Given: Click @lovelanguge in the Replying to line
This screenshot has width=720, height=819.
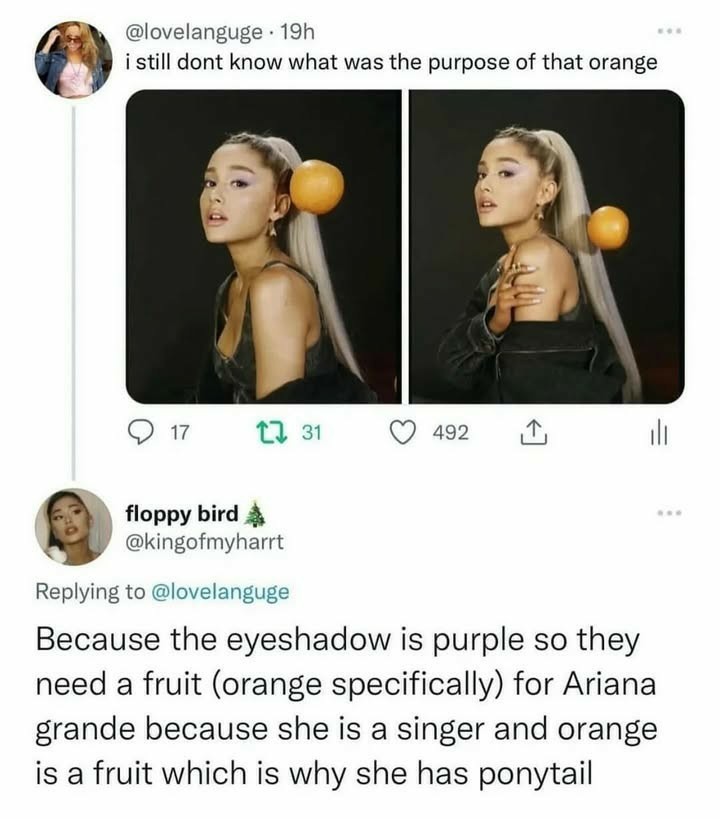Looking at the screenshot, I should pos(220,591).
